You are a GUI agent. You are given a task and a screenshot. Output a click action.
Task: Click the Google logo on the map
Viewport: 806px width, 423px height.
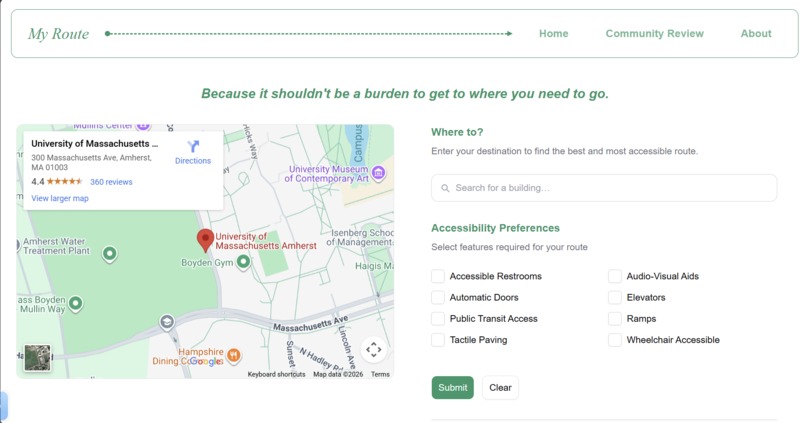click(x=206, y=361)
